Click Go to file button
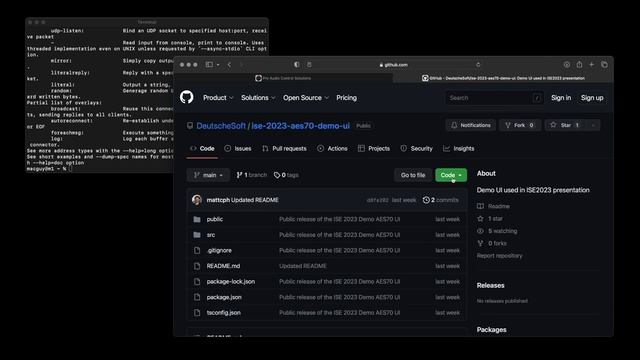 pos(413,175)
